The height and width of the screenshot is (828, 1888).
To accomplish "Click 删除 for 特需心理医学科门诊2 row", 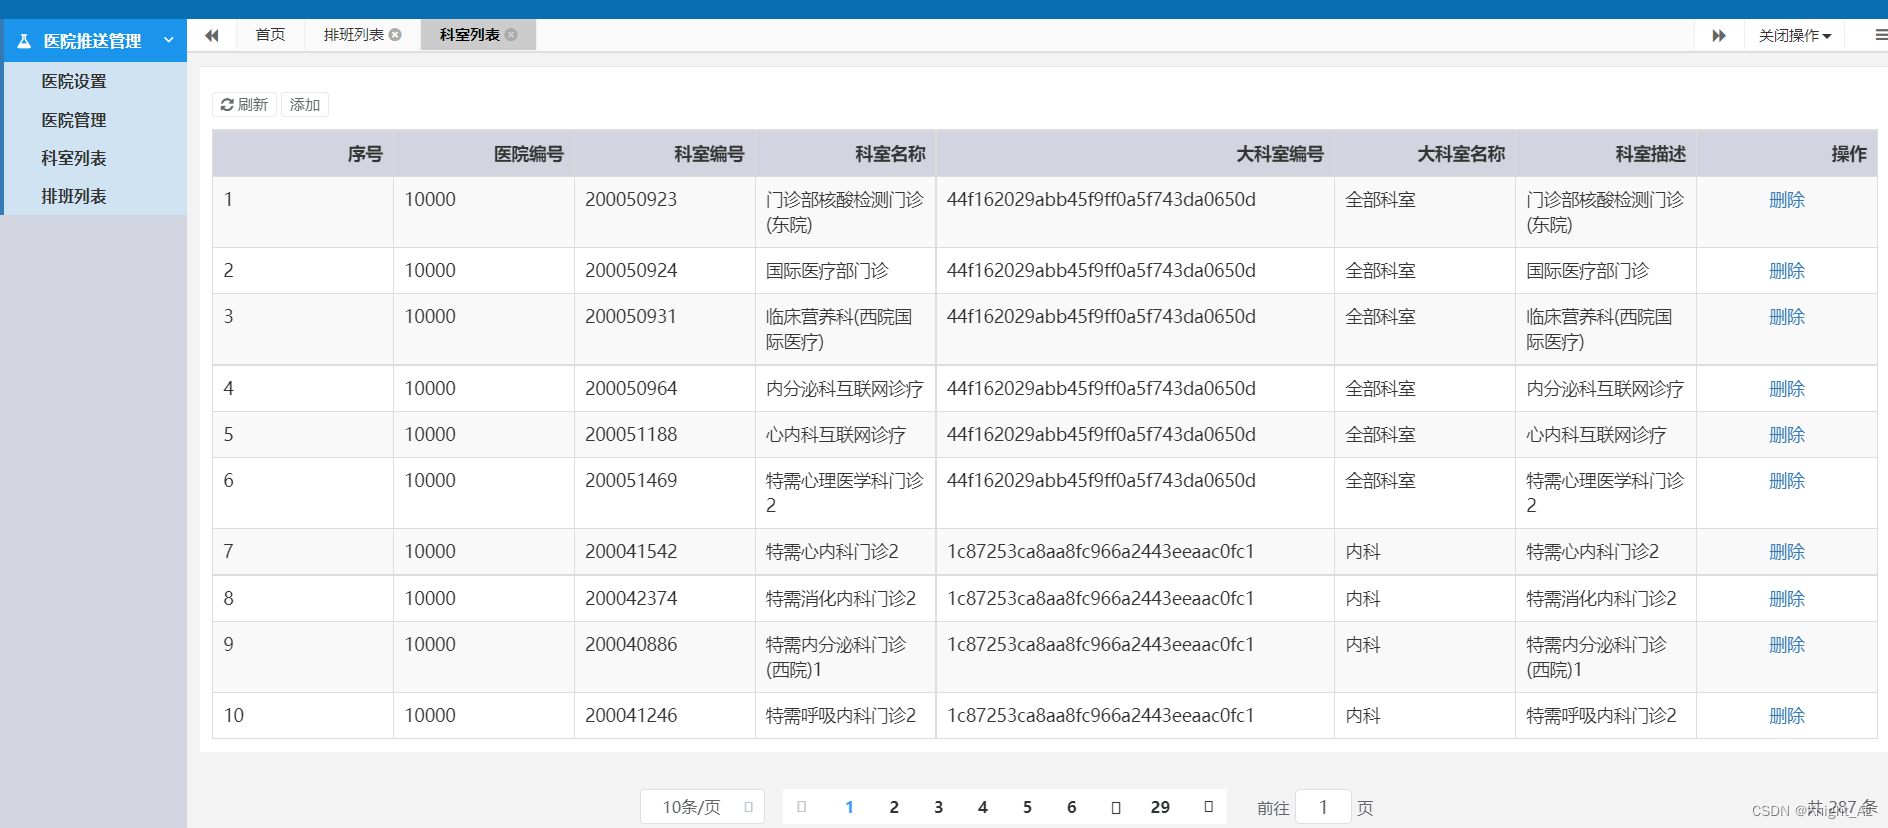I will pos(1786,481).
